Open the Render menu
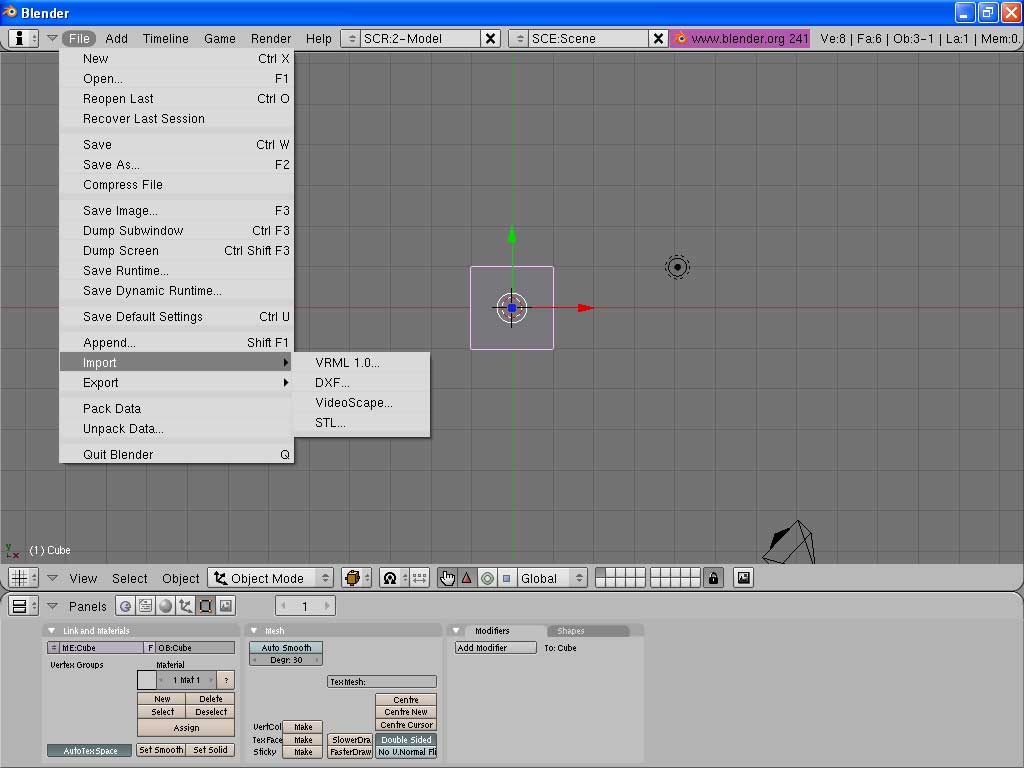Image resolution: width=1024 pixels, height=768 pixels. coord(270,39)
